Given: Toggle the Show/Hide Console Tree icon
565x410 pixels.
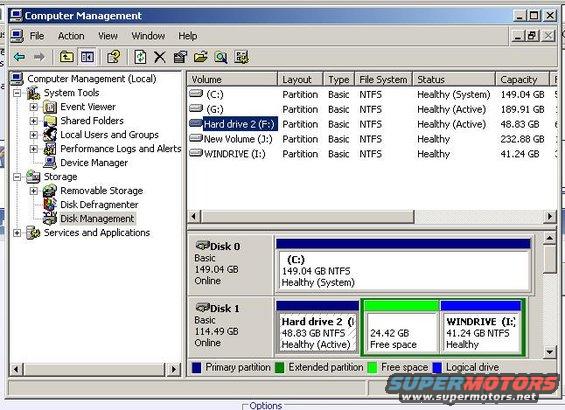Looking at the screenshot, I should [88, 57].
